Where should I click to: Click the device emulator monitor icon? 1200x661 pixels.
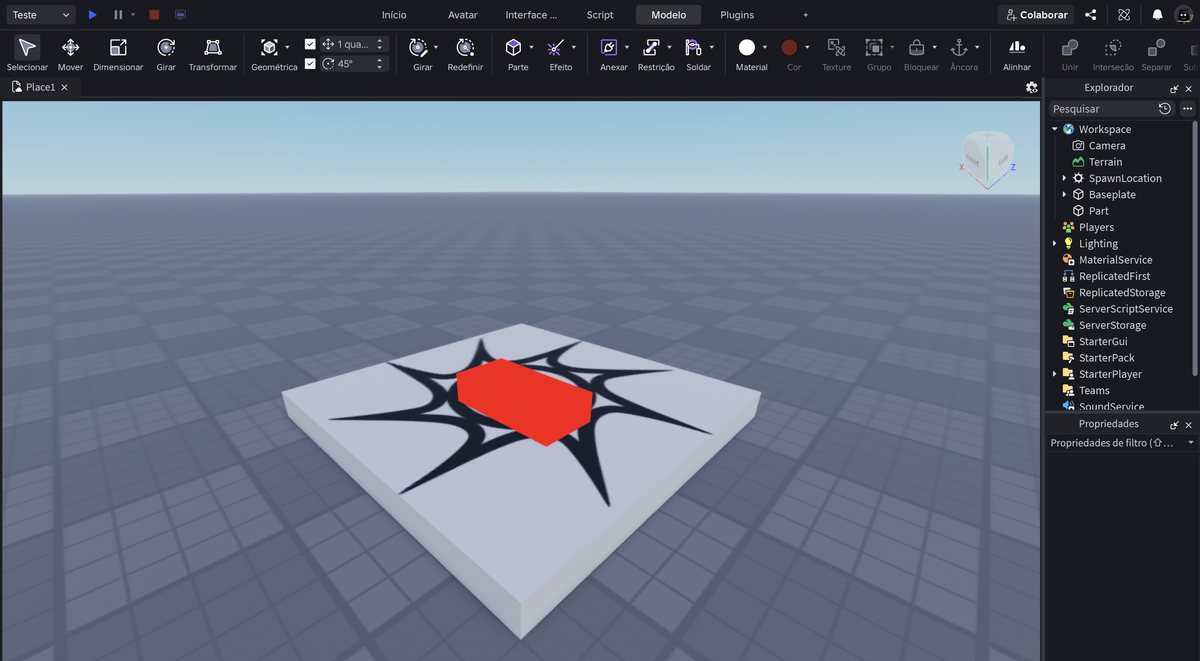point(180,15)
